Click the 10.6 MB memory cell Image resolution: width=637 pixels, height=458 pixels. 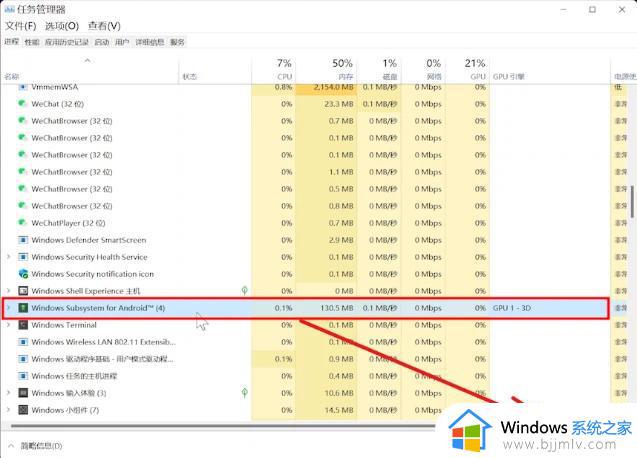(326, 393)
